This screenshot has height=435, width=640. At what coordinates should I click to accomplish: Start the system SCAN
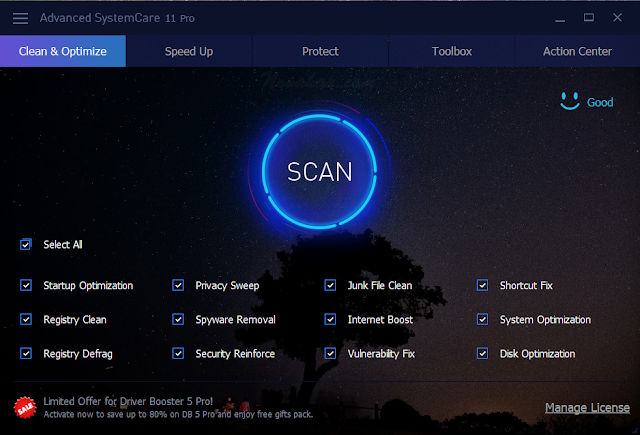tap(319, 171)
